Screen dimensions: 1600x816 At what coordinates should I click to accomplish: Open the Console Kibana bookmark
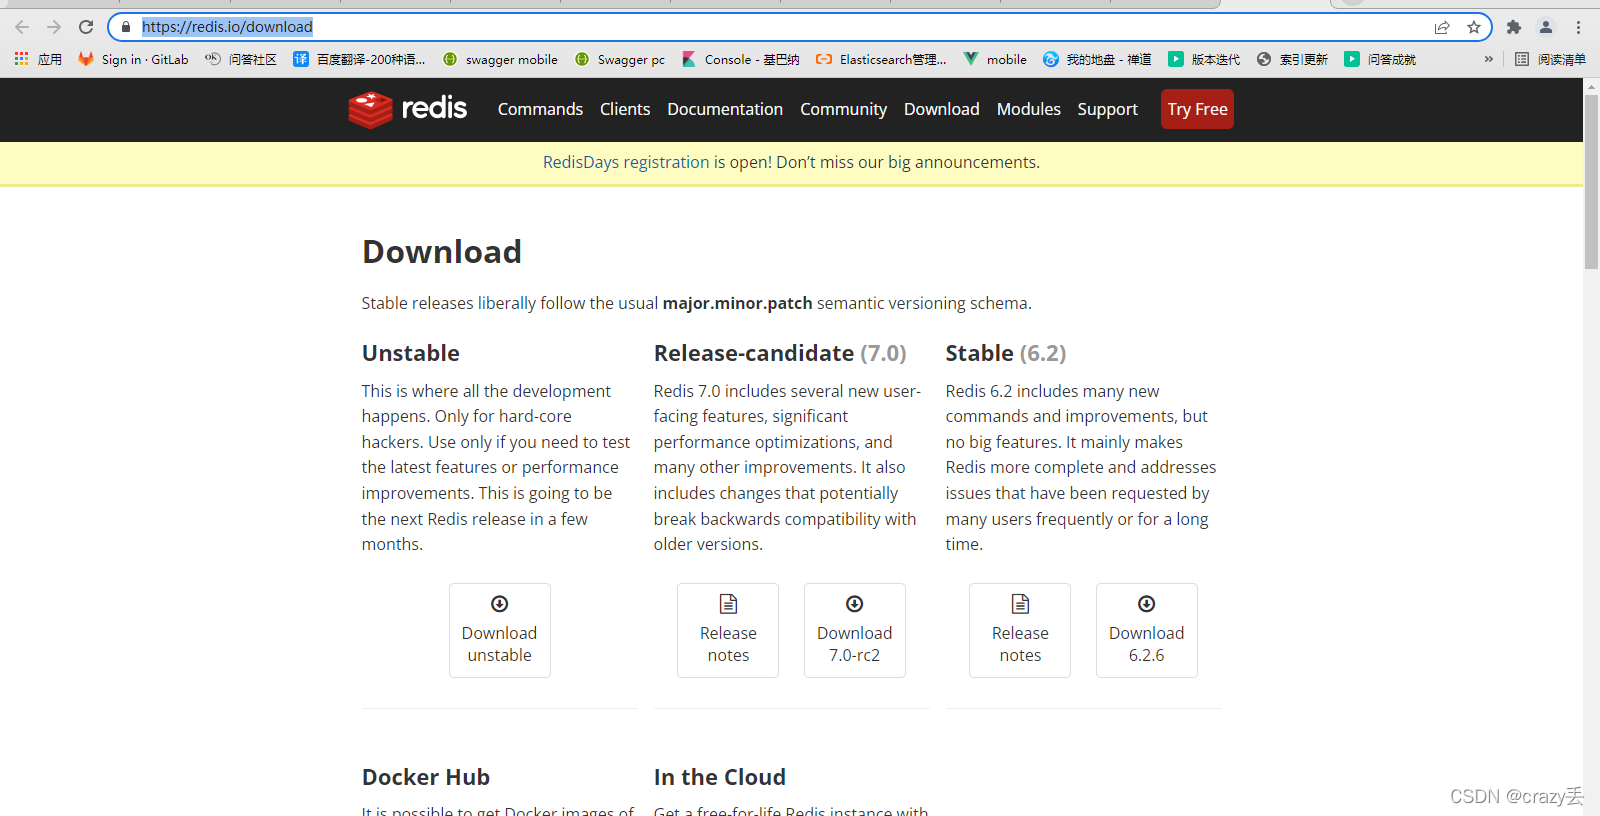741,59
